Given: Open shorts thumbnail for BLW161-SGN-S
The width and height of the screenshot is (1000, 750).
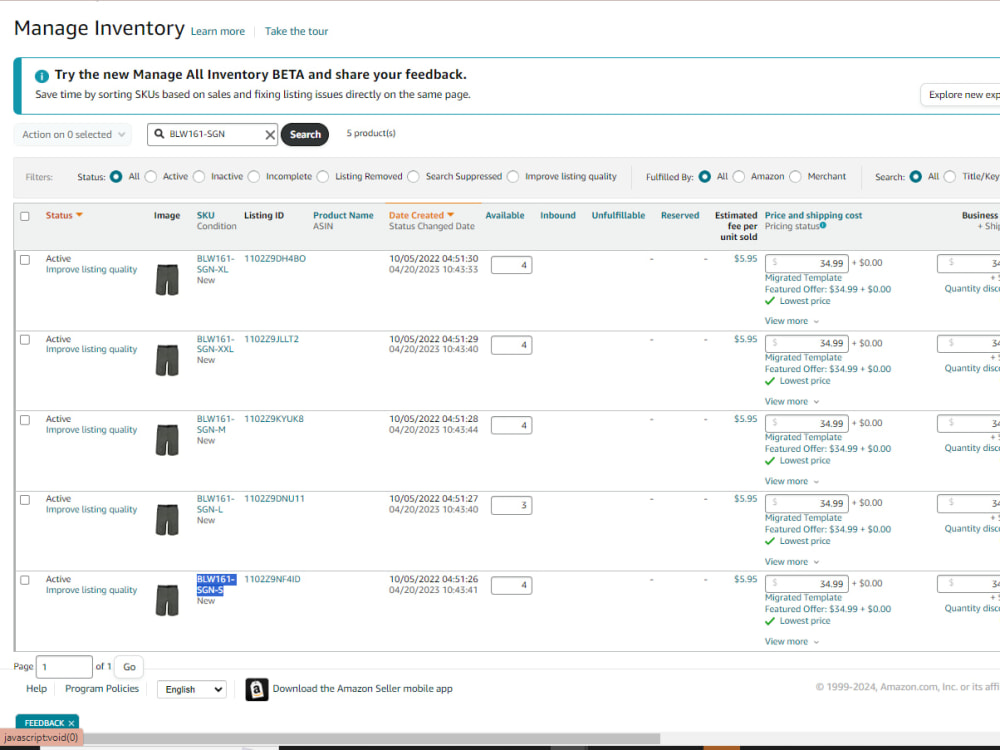Looking at the screenshot, I should coord(167,599).
